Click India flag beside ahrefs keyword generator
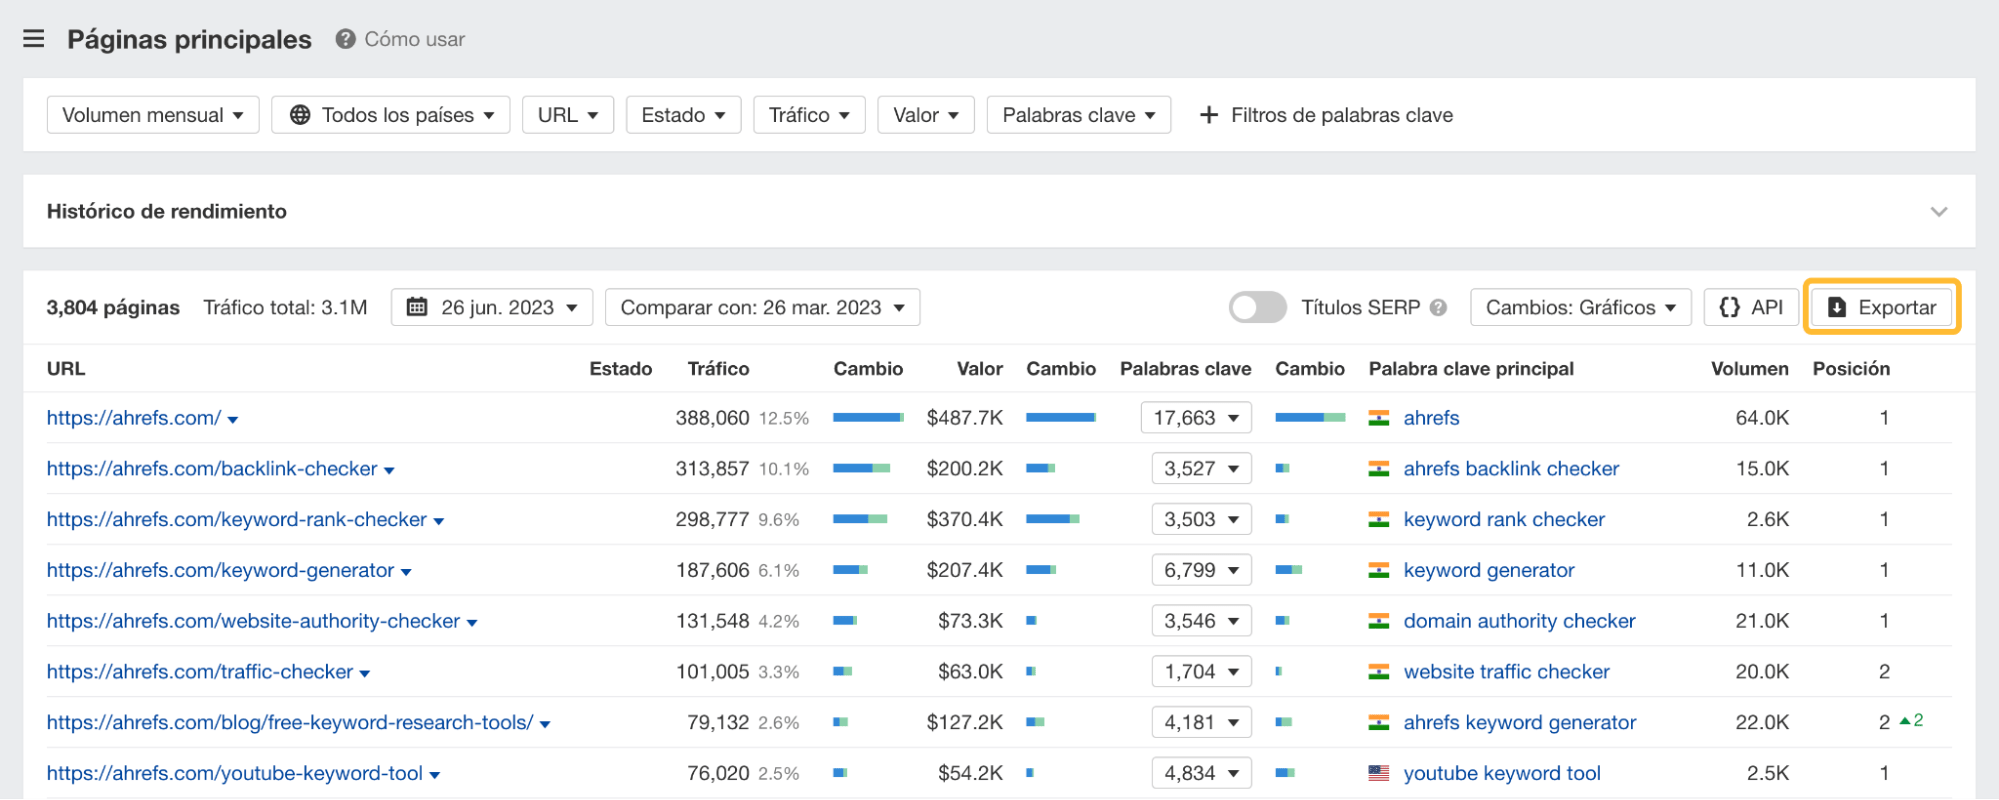Image resolution: width=1999 pixels, height=800 pixels. click(1379, 723)
